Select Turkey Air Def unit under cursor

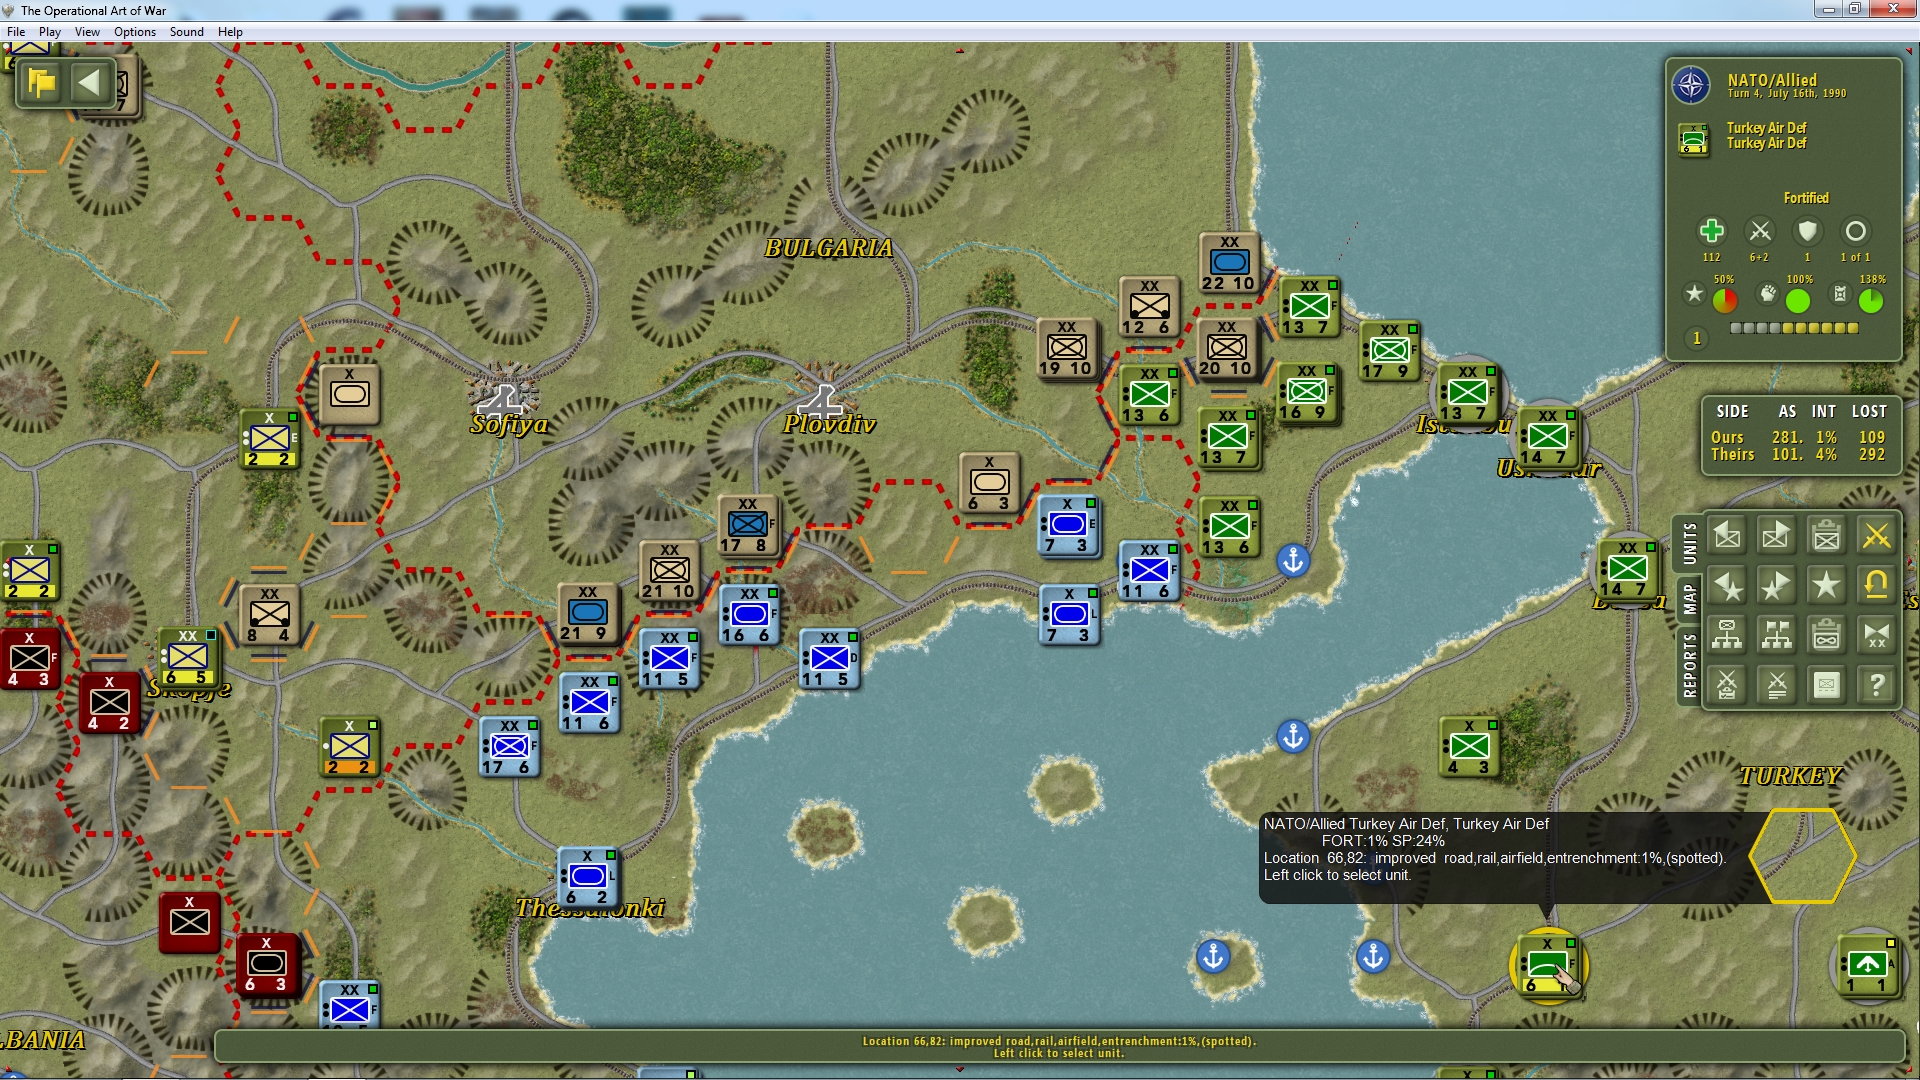(1547, 965)
